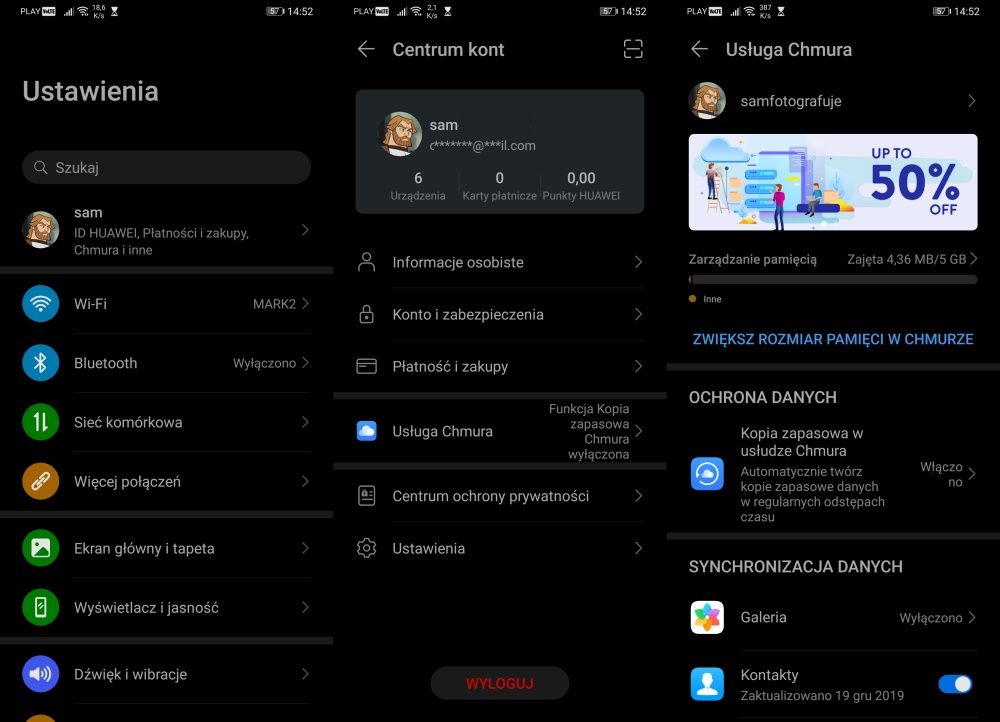Open Wyświetlacz i jasność entry
Viewport: 1000px width, 722px height.
coord(166,607)
